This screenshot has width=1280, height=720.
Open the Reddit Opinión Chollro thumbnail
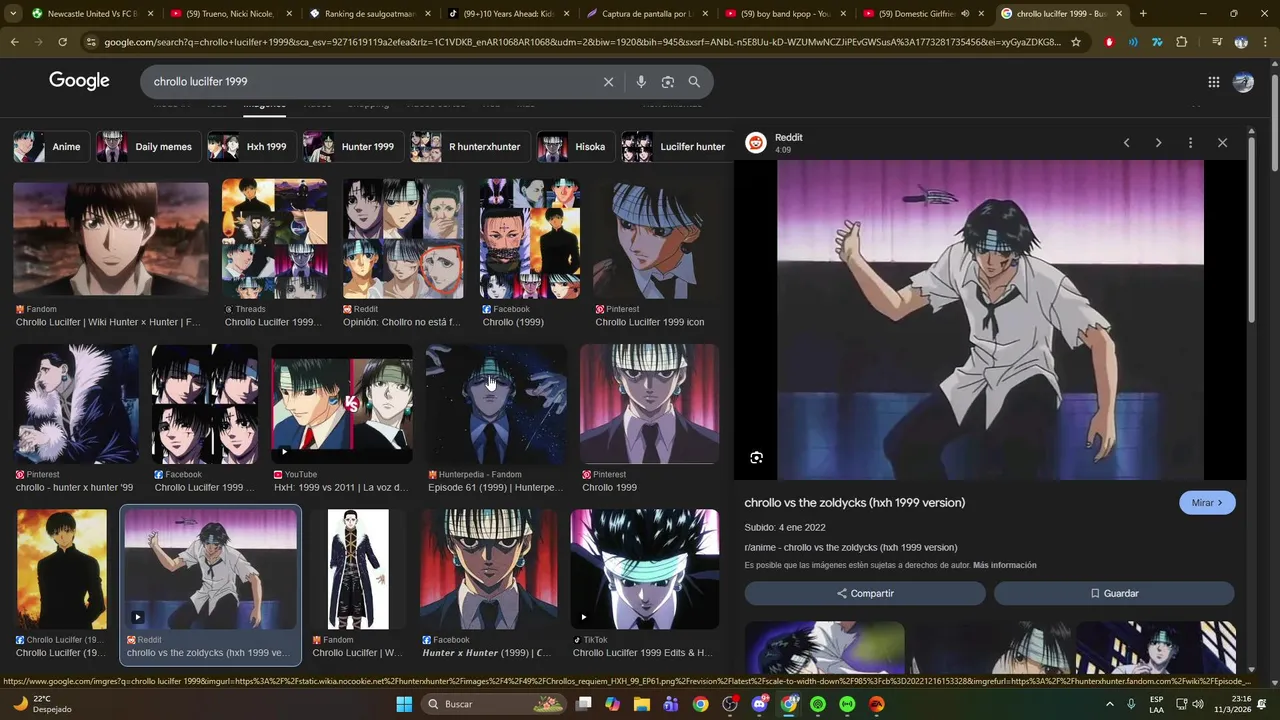(403, 239)
